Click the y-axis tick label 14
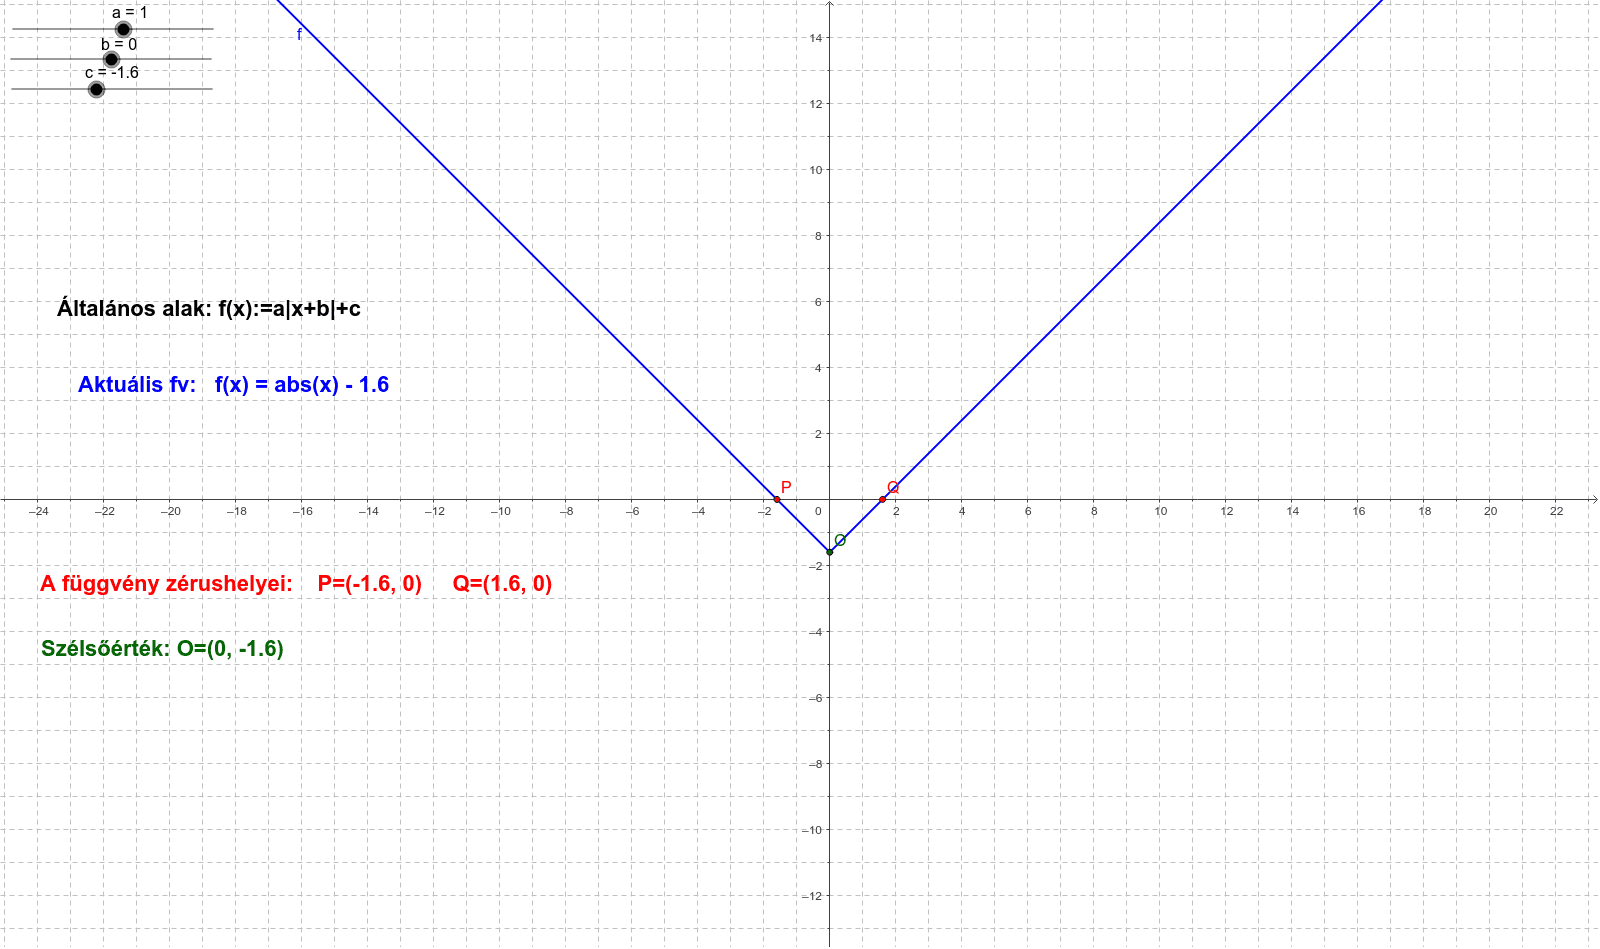The width and height of the screenshot is (1600, 949). pyautogui.click(x=816, y=38)
